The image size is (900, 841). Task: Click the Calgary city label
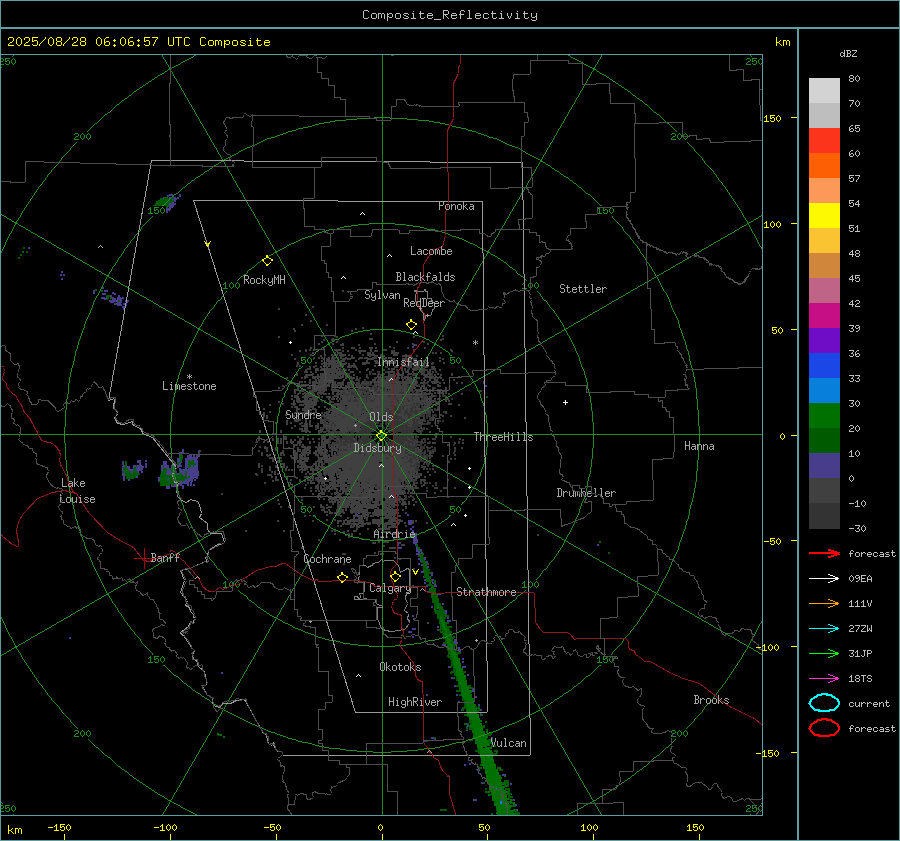point(390,588)
